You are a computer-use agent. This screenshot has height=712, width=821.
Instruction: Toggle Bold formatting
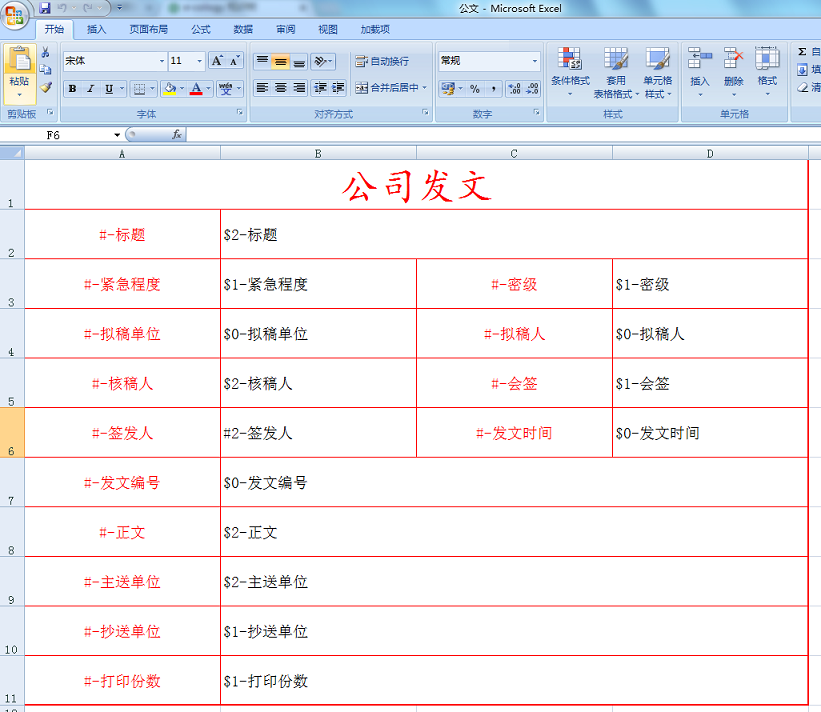coord(72,89)
